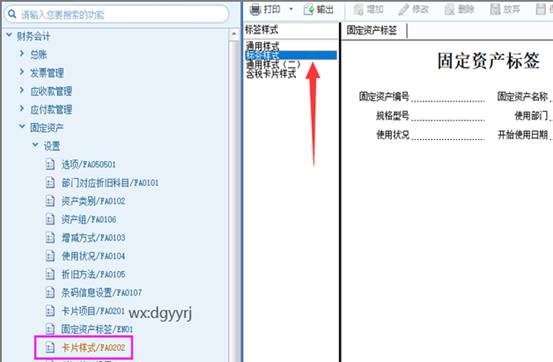The width and height of the screenshot is (553, 362).
Task: Open 固定资产标签/EM01 item
Action: click(x=97, y=330)
